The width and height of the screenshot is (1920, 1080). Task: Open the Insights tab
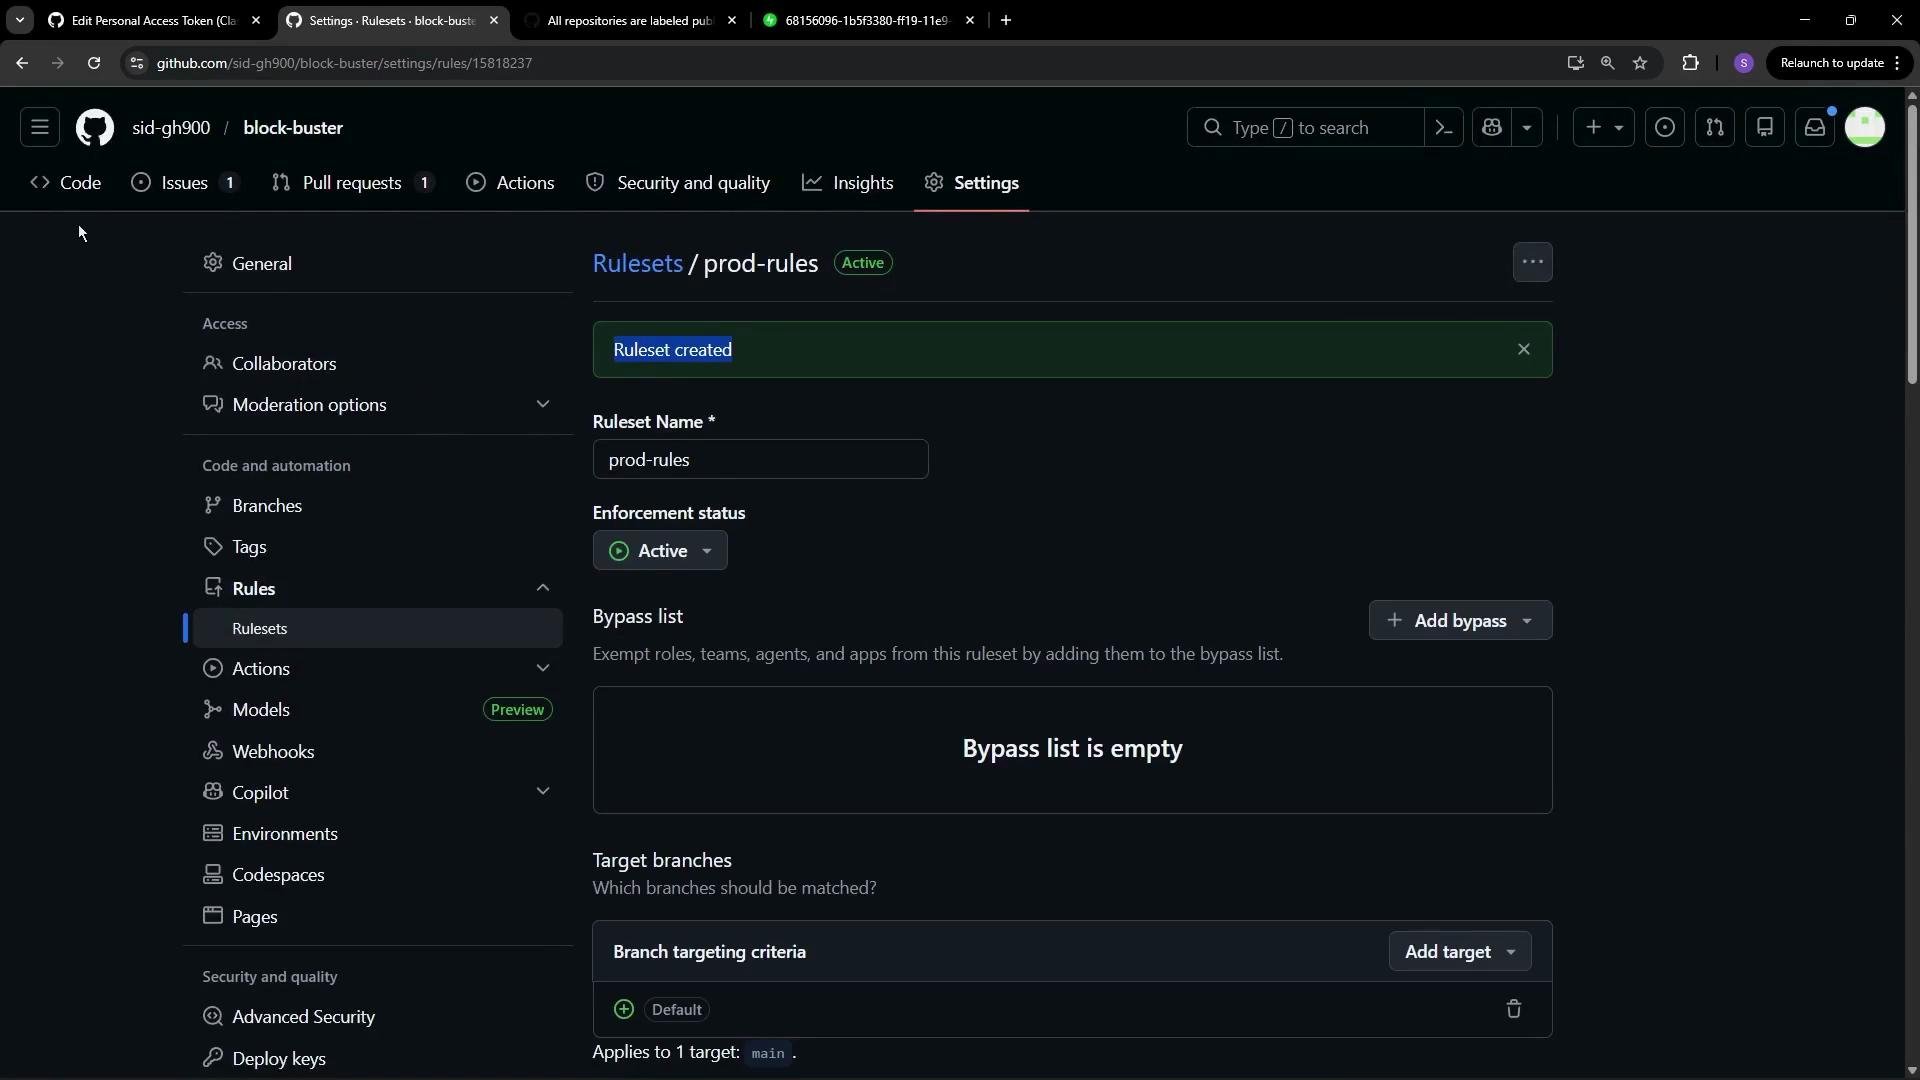(x=848, y=183)
